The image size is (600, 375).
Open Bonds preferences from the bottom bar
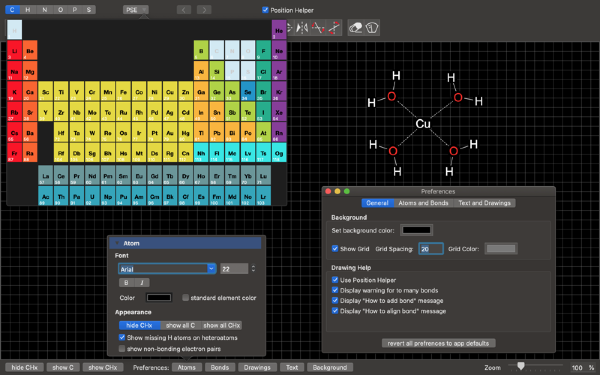tap(220, 367)
